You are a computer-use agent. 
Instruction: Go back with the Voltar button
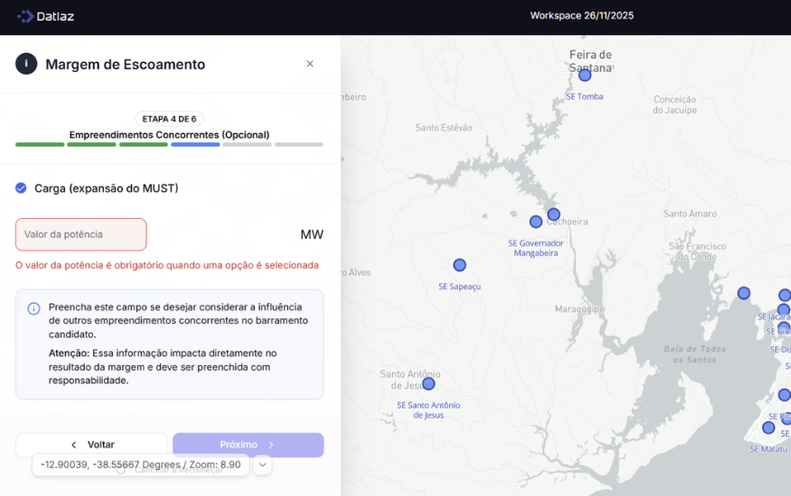[x=91, y=445]
